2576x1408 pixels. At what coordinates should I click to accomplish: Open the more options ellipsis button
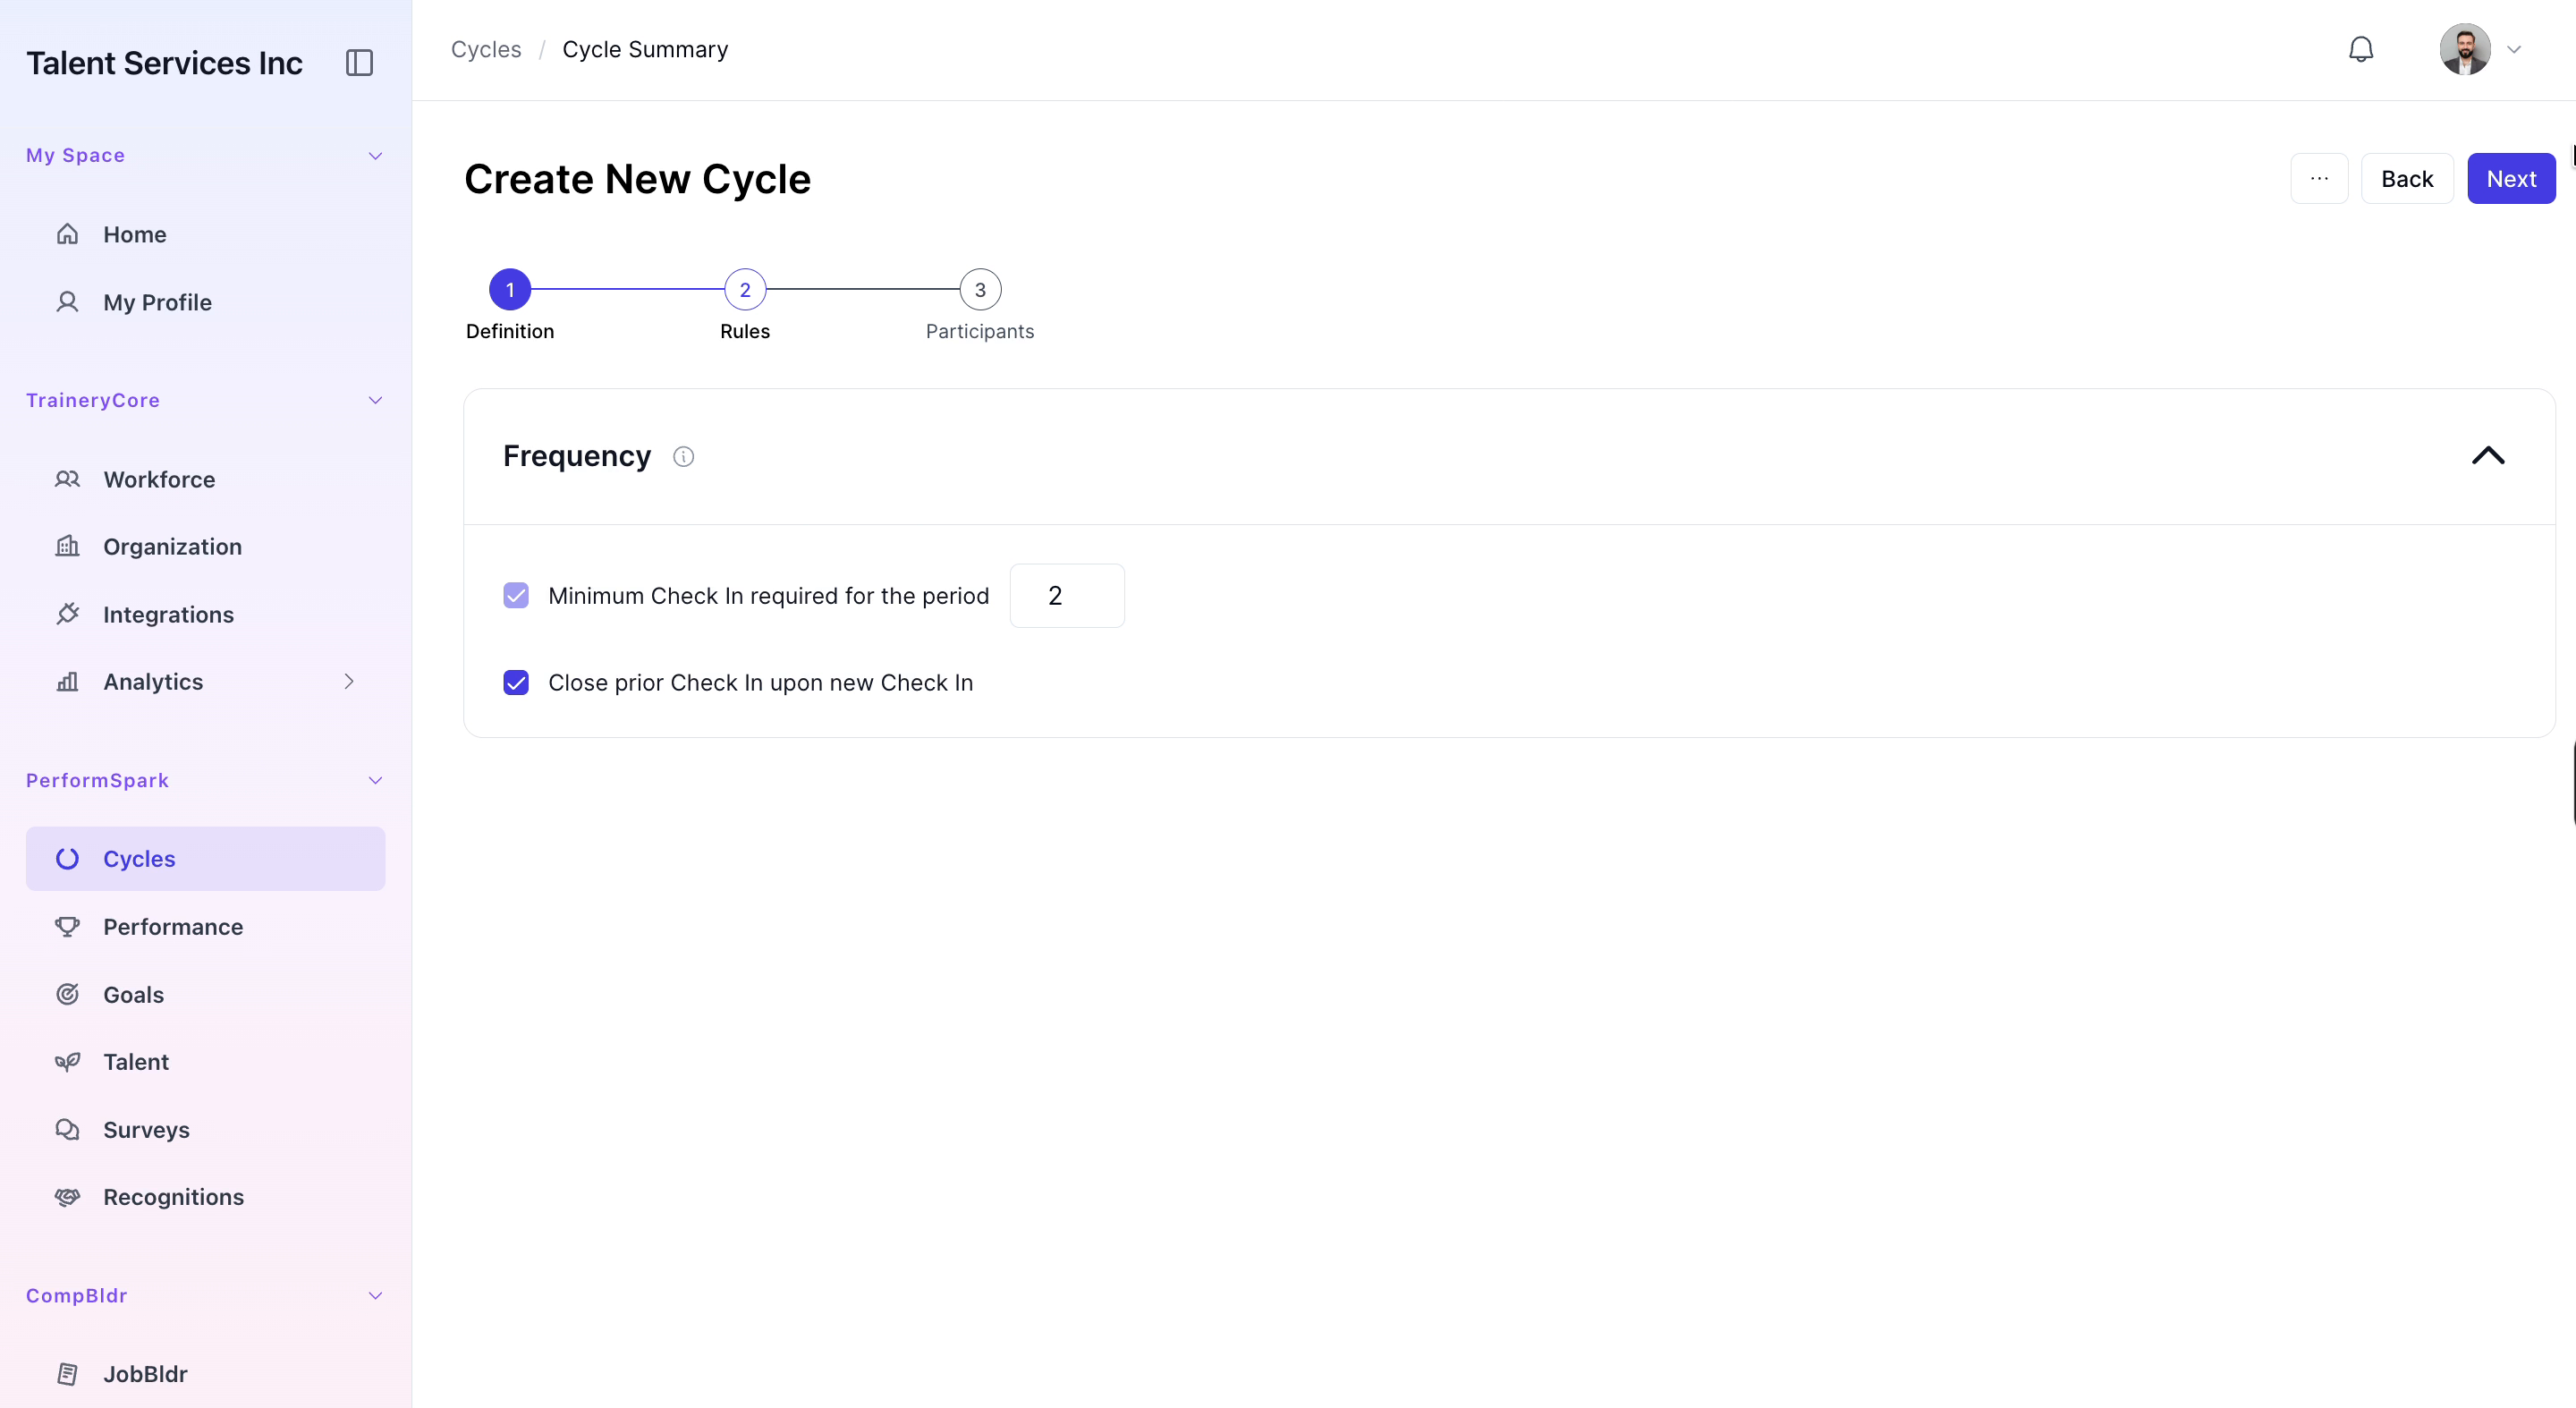coord(2319,179)
